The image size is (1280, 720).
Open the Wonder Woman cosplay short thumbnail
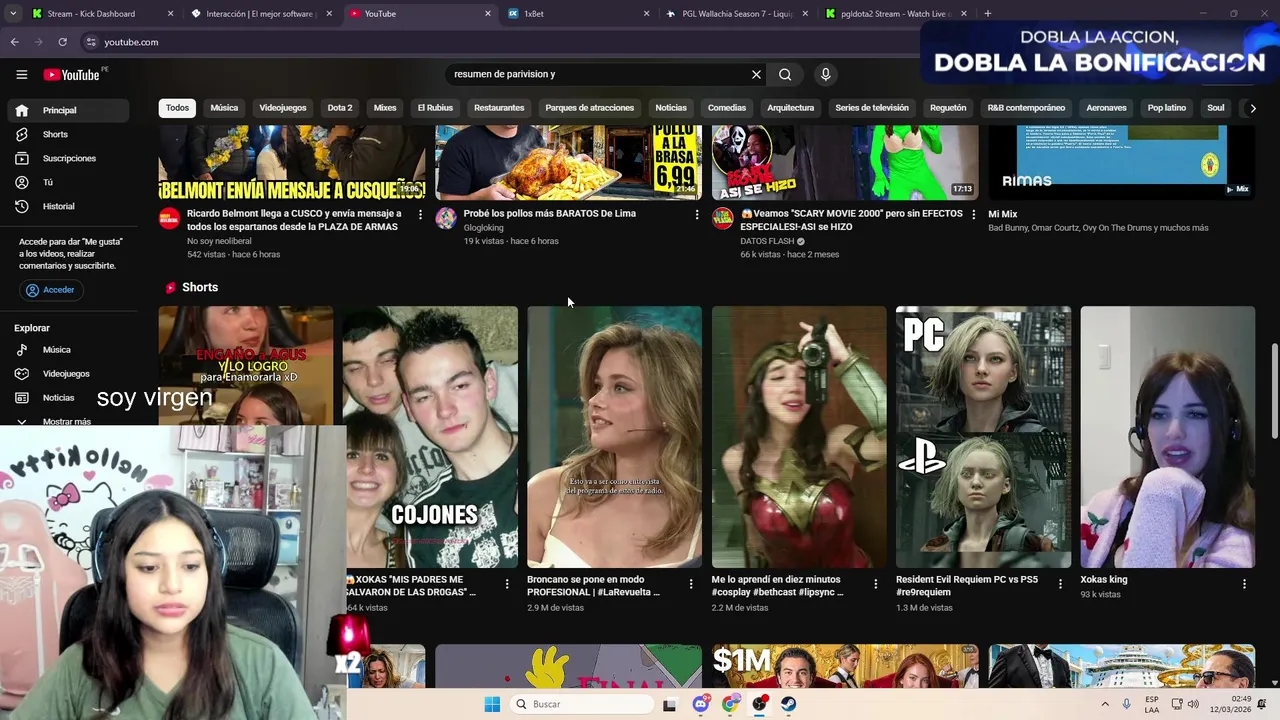tap(799, 437)
